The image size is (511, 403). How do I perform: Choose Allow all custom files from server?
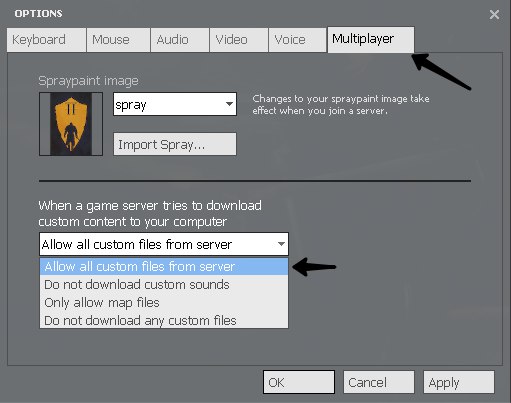164,266
